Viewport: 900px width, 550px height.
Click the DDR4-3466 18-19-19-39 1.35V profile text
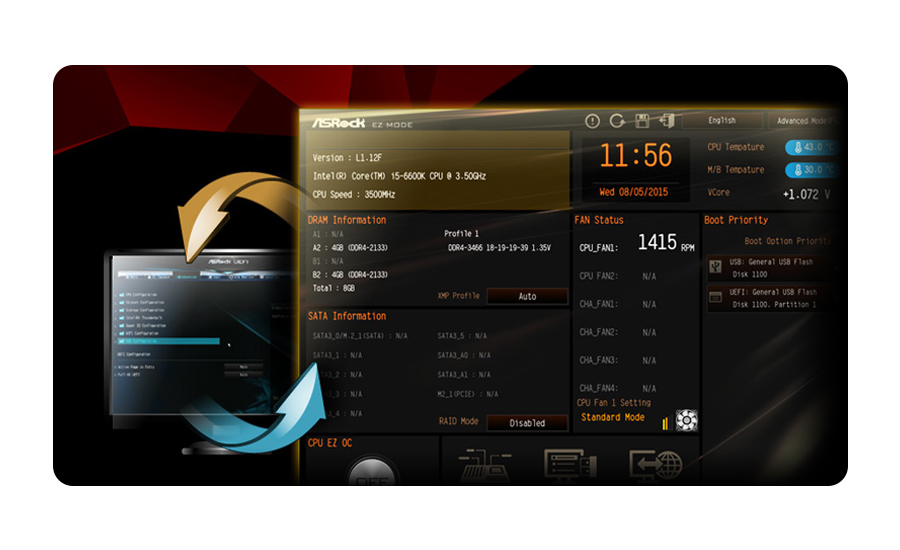[x=499, y=247]
